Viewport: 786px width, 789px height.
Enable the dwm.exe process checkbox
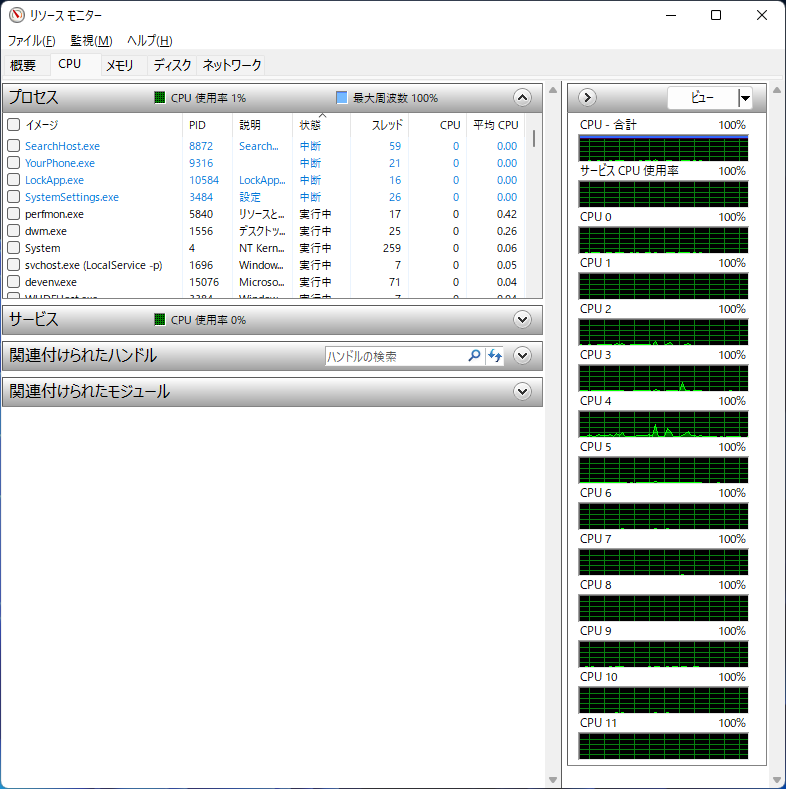14,231
